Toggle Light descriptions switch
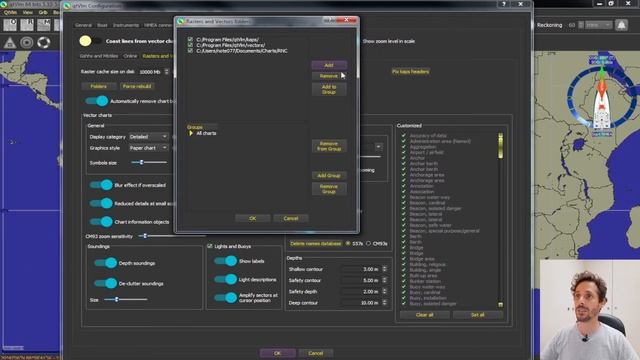The height and width of the screenshot is (360, 640). coord(225,279)
